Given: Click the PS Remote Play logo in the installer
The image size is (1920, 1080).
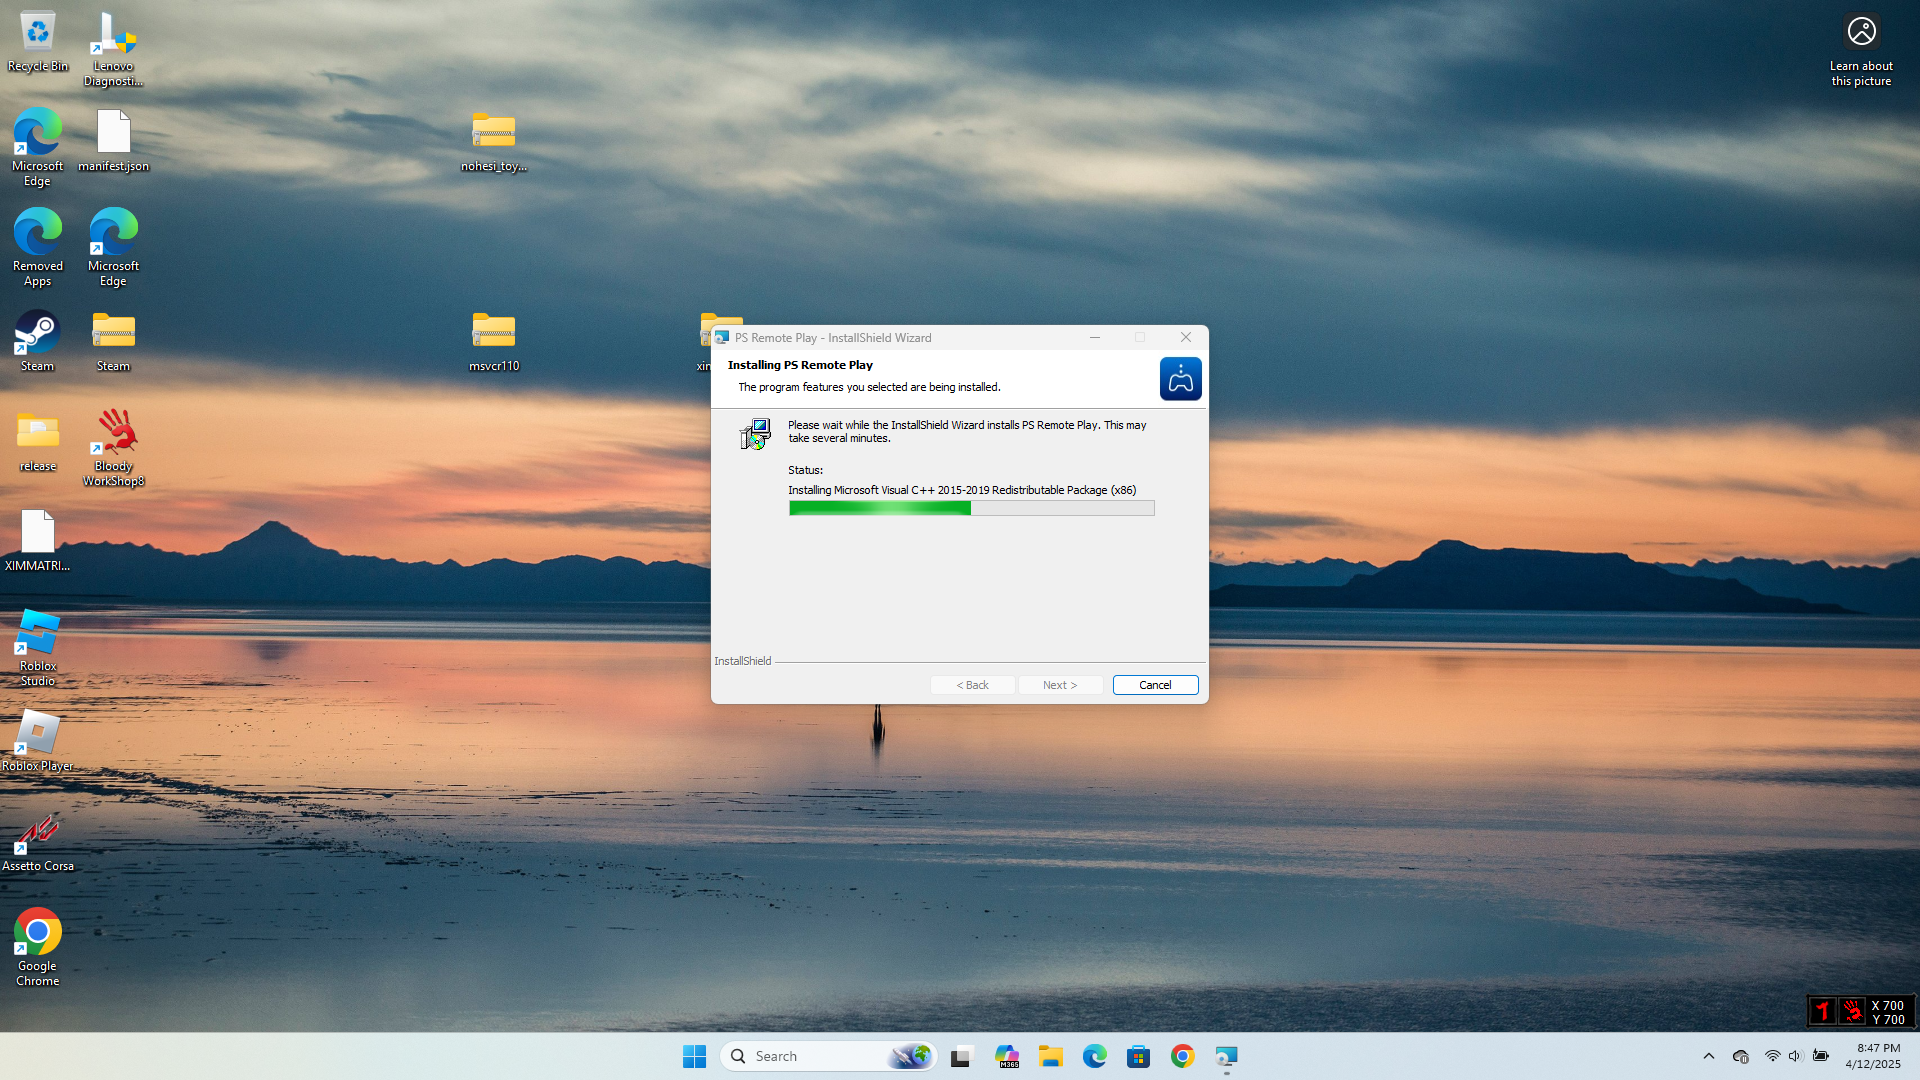Looking at the screenshot, I should point(1181,379).
